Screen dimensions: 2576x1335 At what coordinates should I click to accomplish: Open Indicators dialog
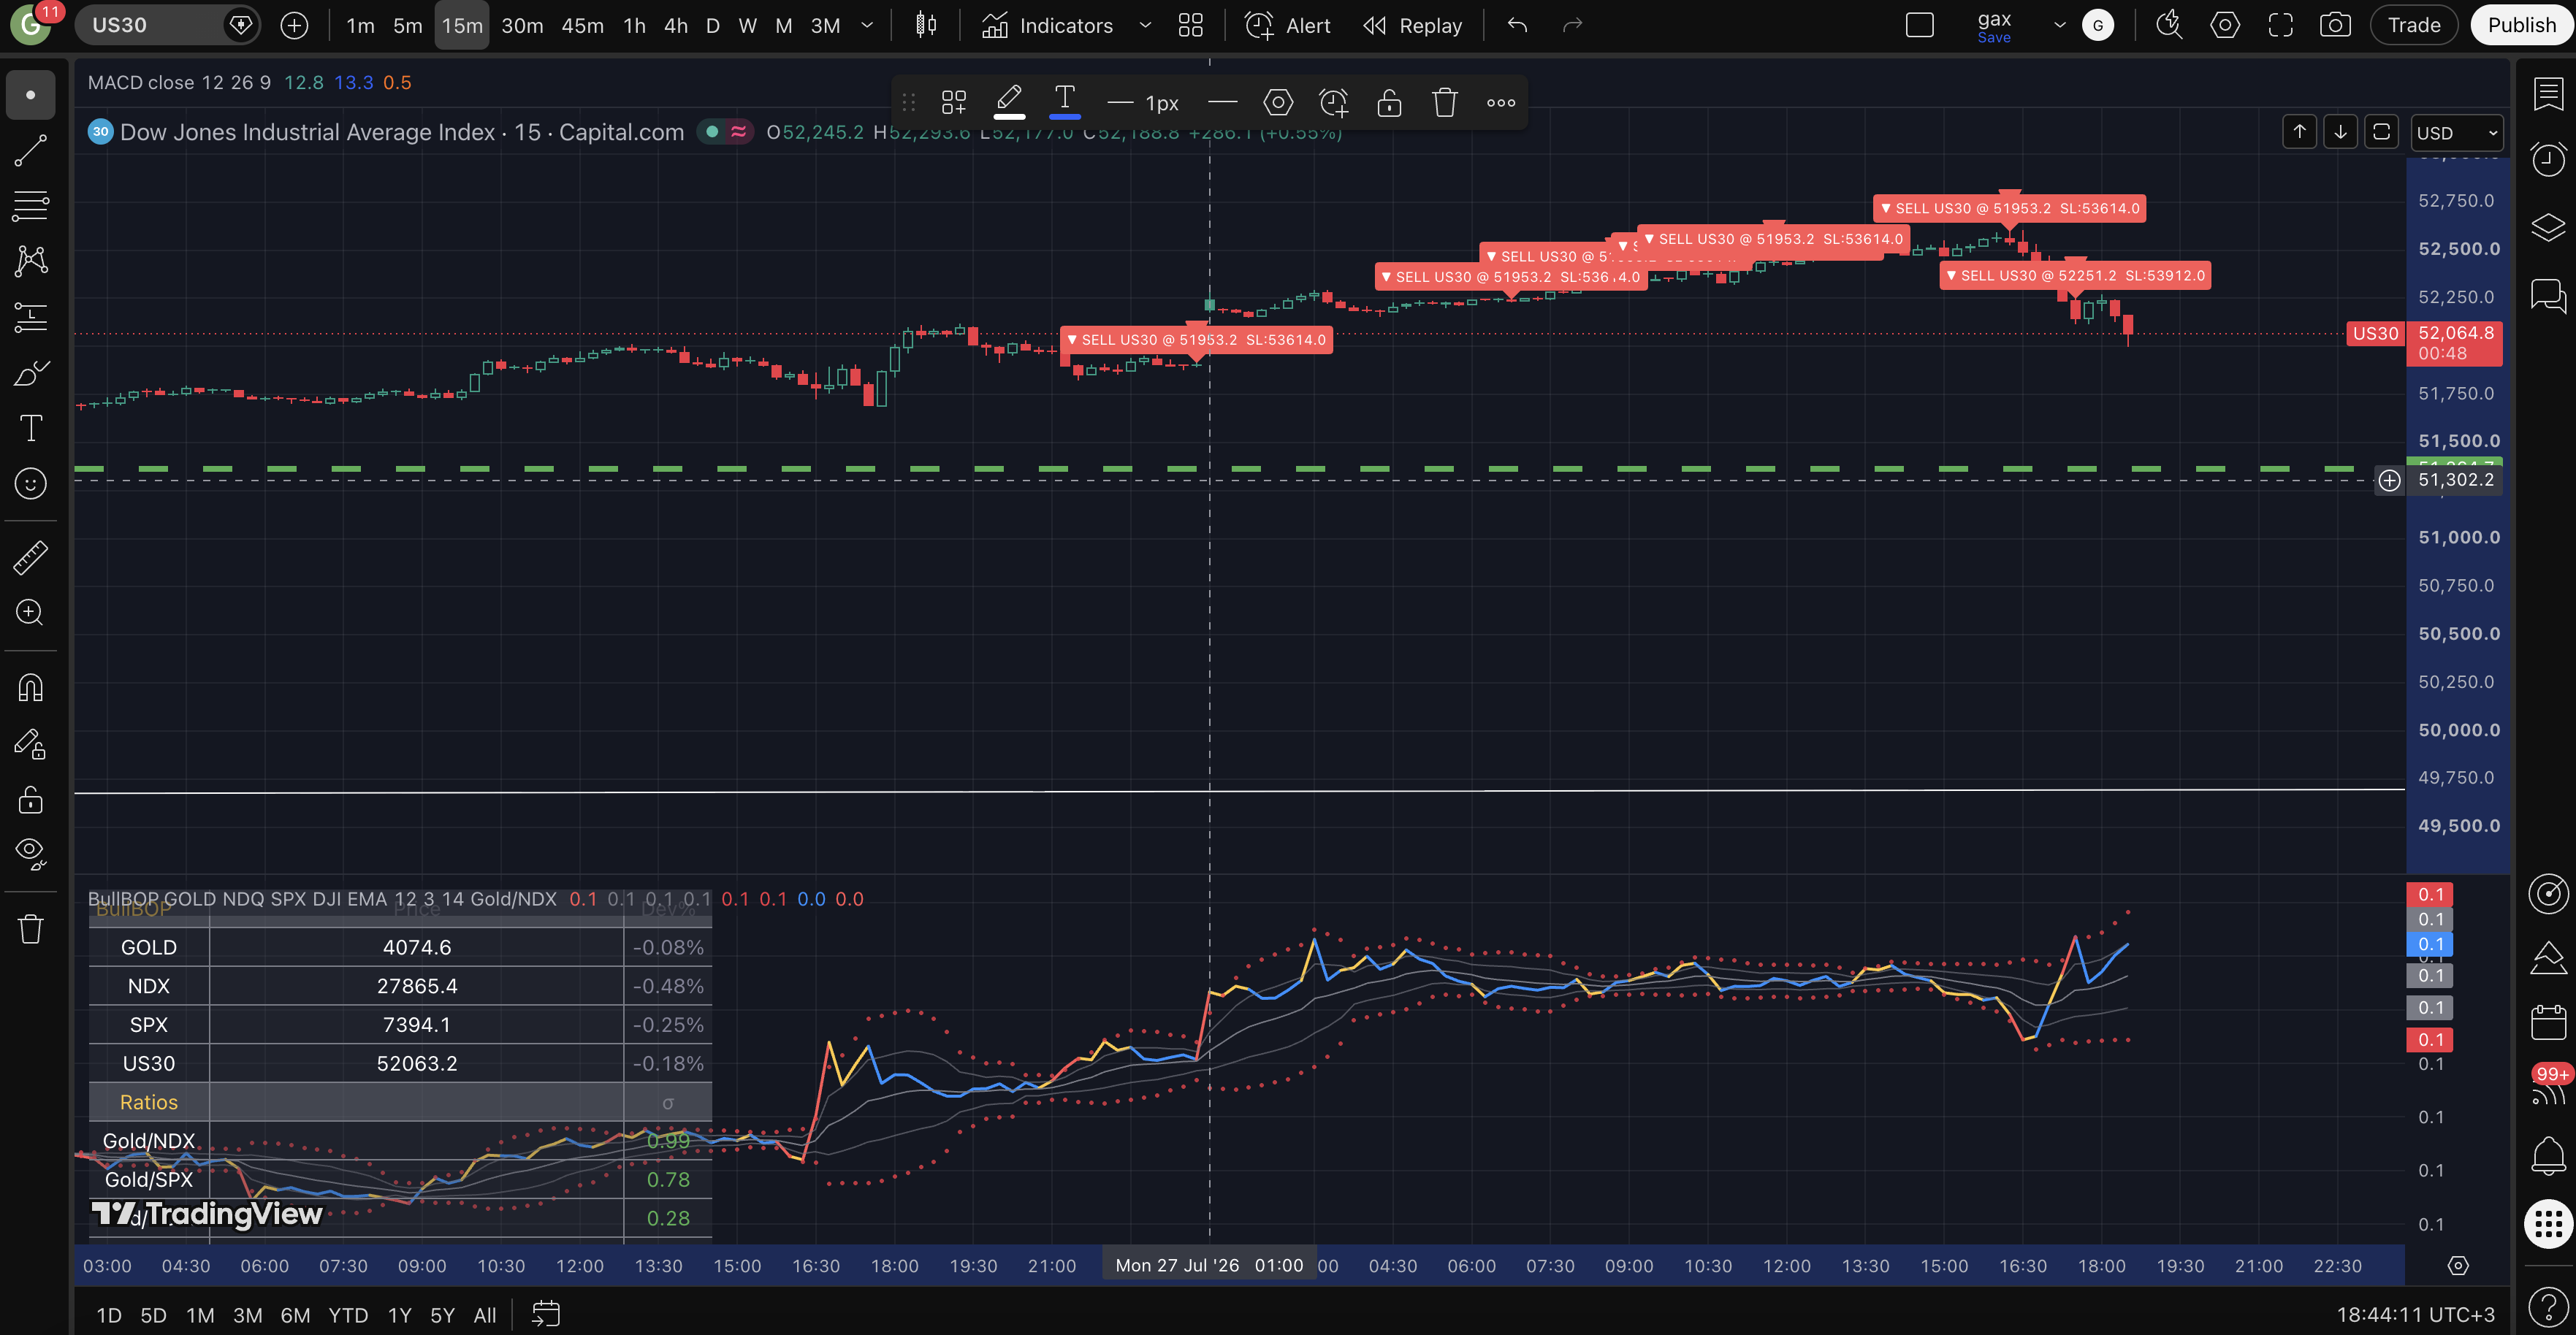[x=1047, y=25]
